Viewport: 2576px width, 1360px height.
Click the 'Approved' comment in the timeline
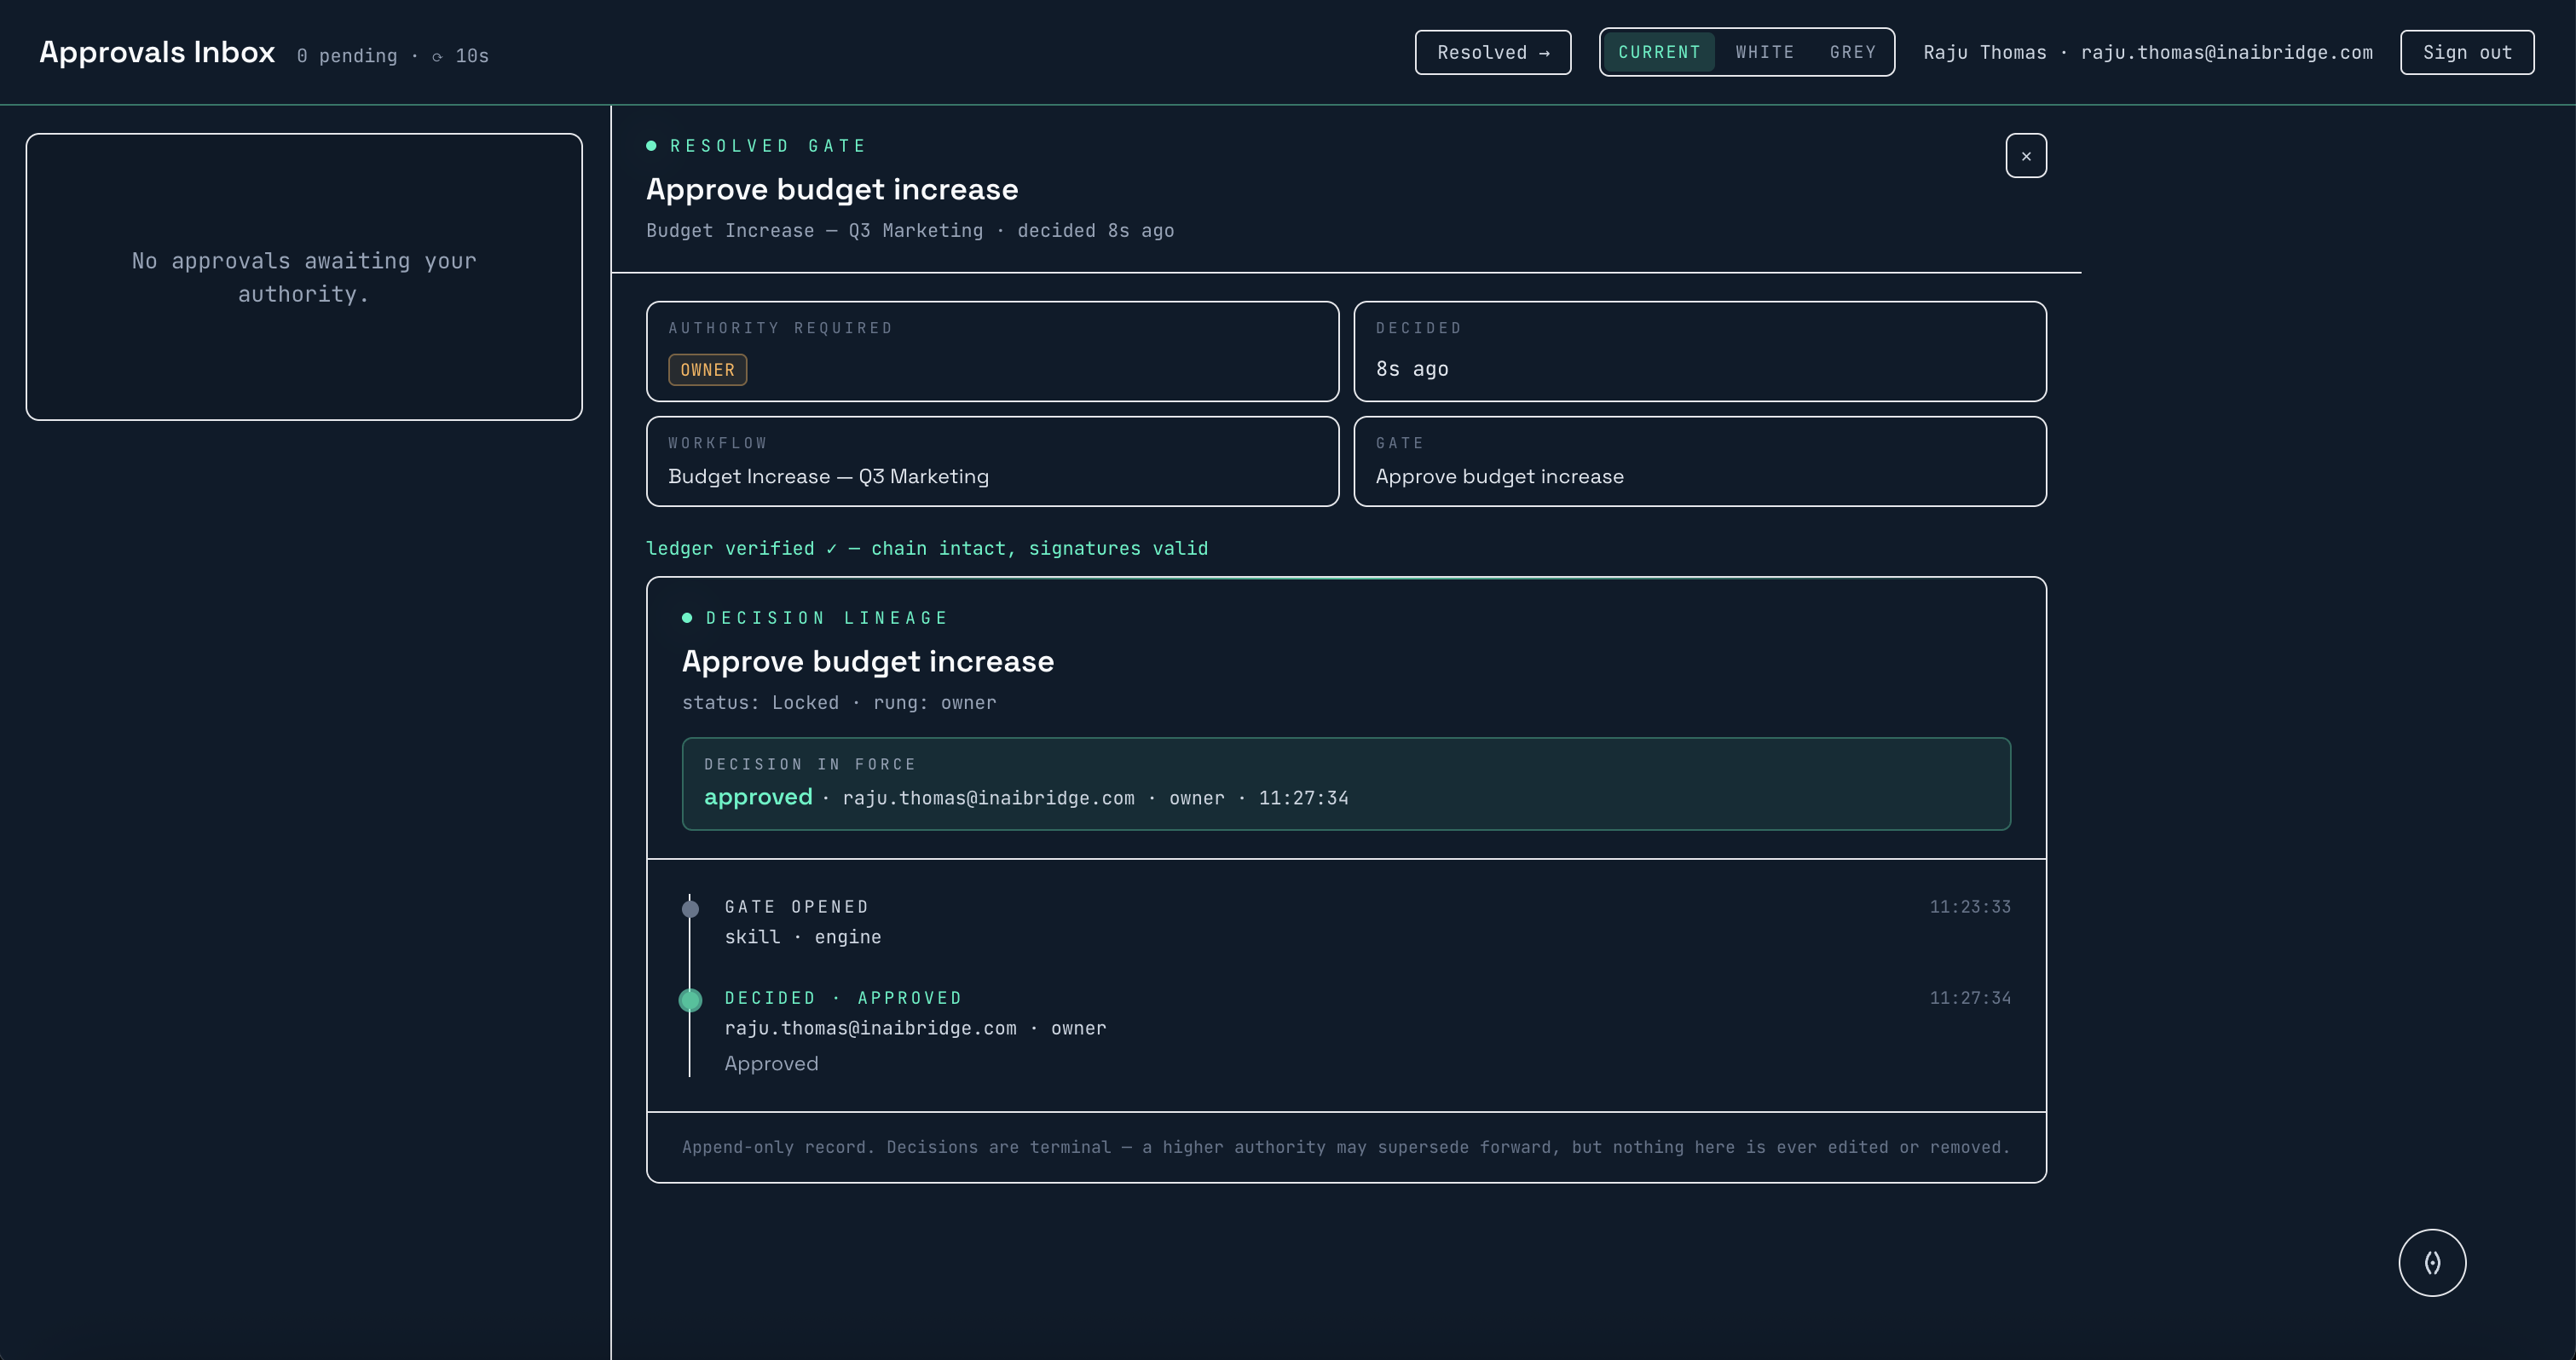[x=771, y=1063]
